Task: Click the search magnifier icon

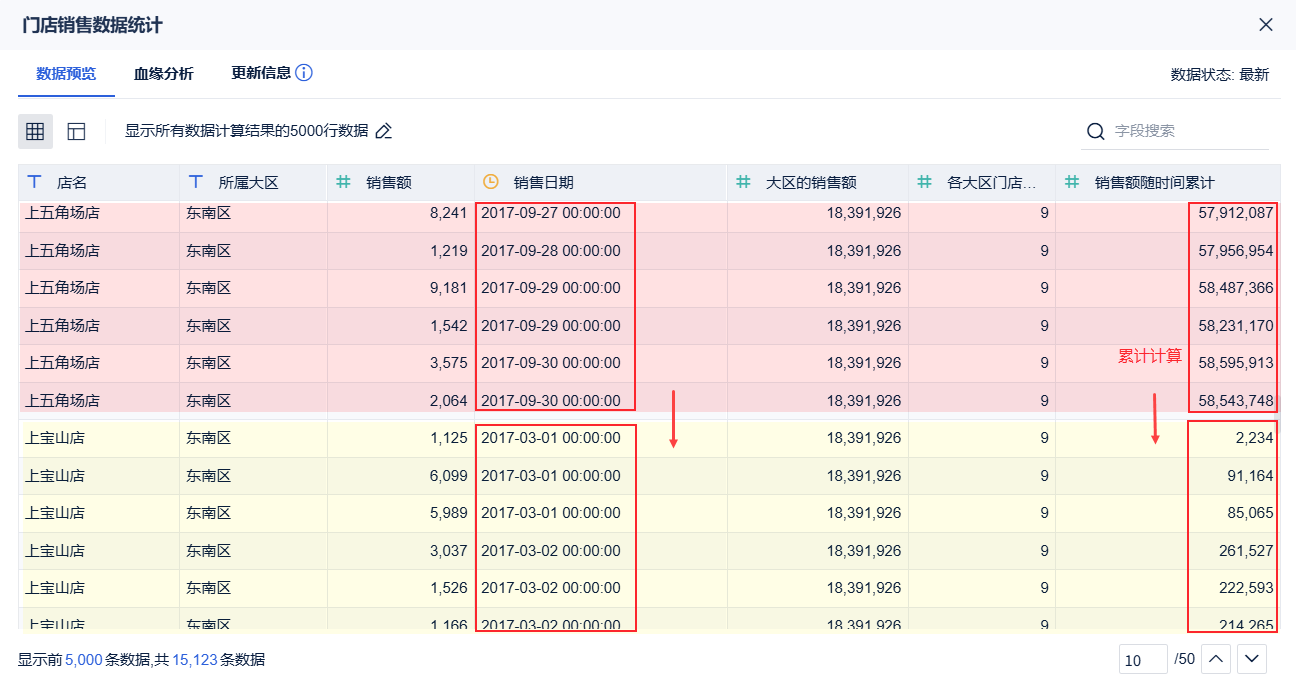Action: (1096, 131)
